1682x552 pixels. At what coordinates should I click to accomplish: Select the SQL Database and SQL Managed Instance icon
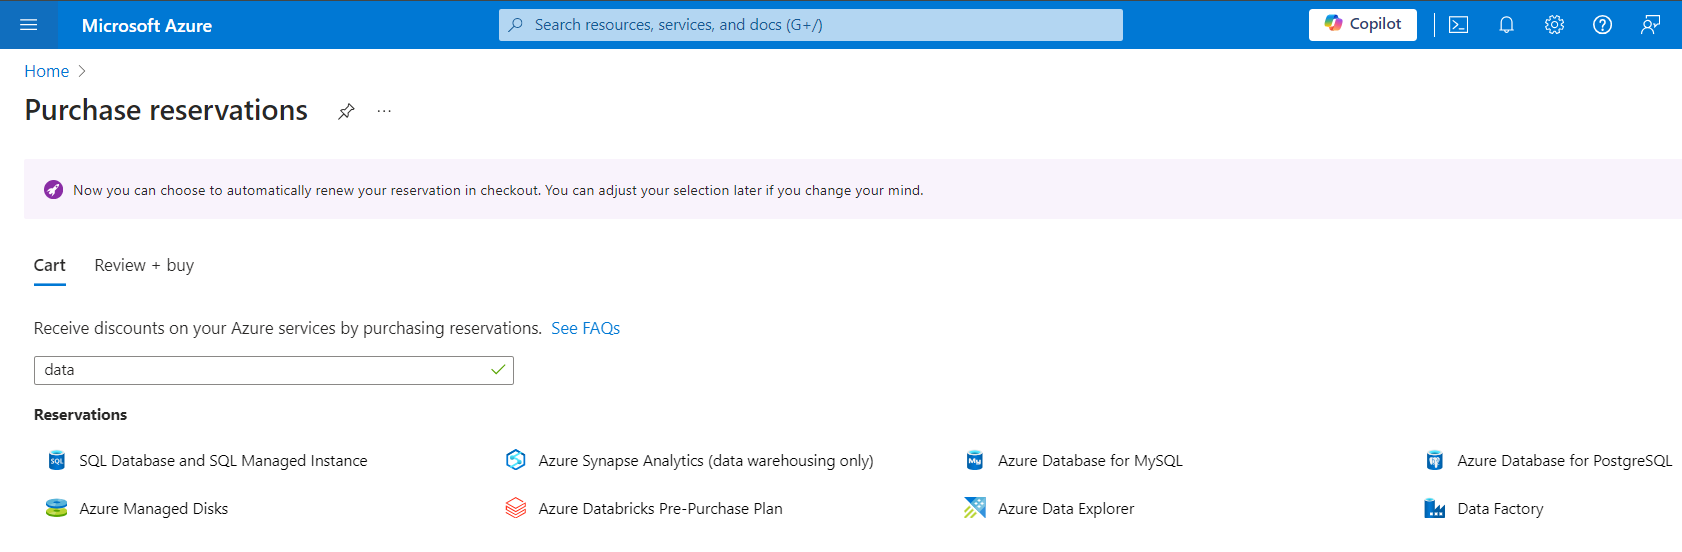coord(57,460)
